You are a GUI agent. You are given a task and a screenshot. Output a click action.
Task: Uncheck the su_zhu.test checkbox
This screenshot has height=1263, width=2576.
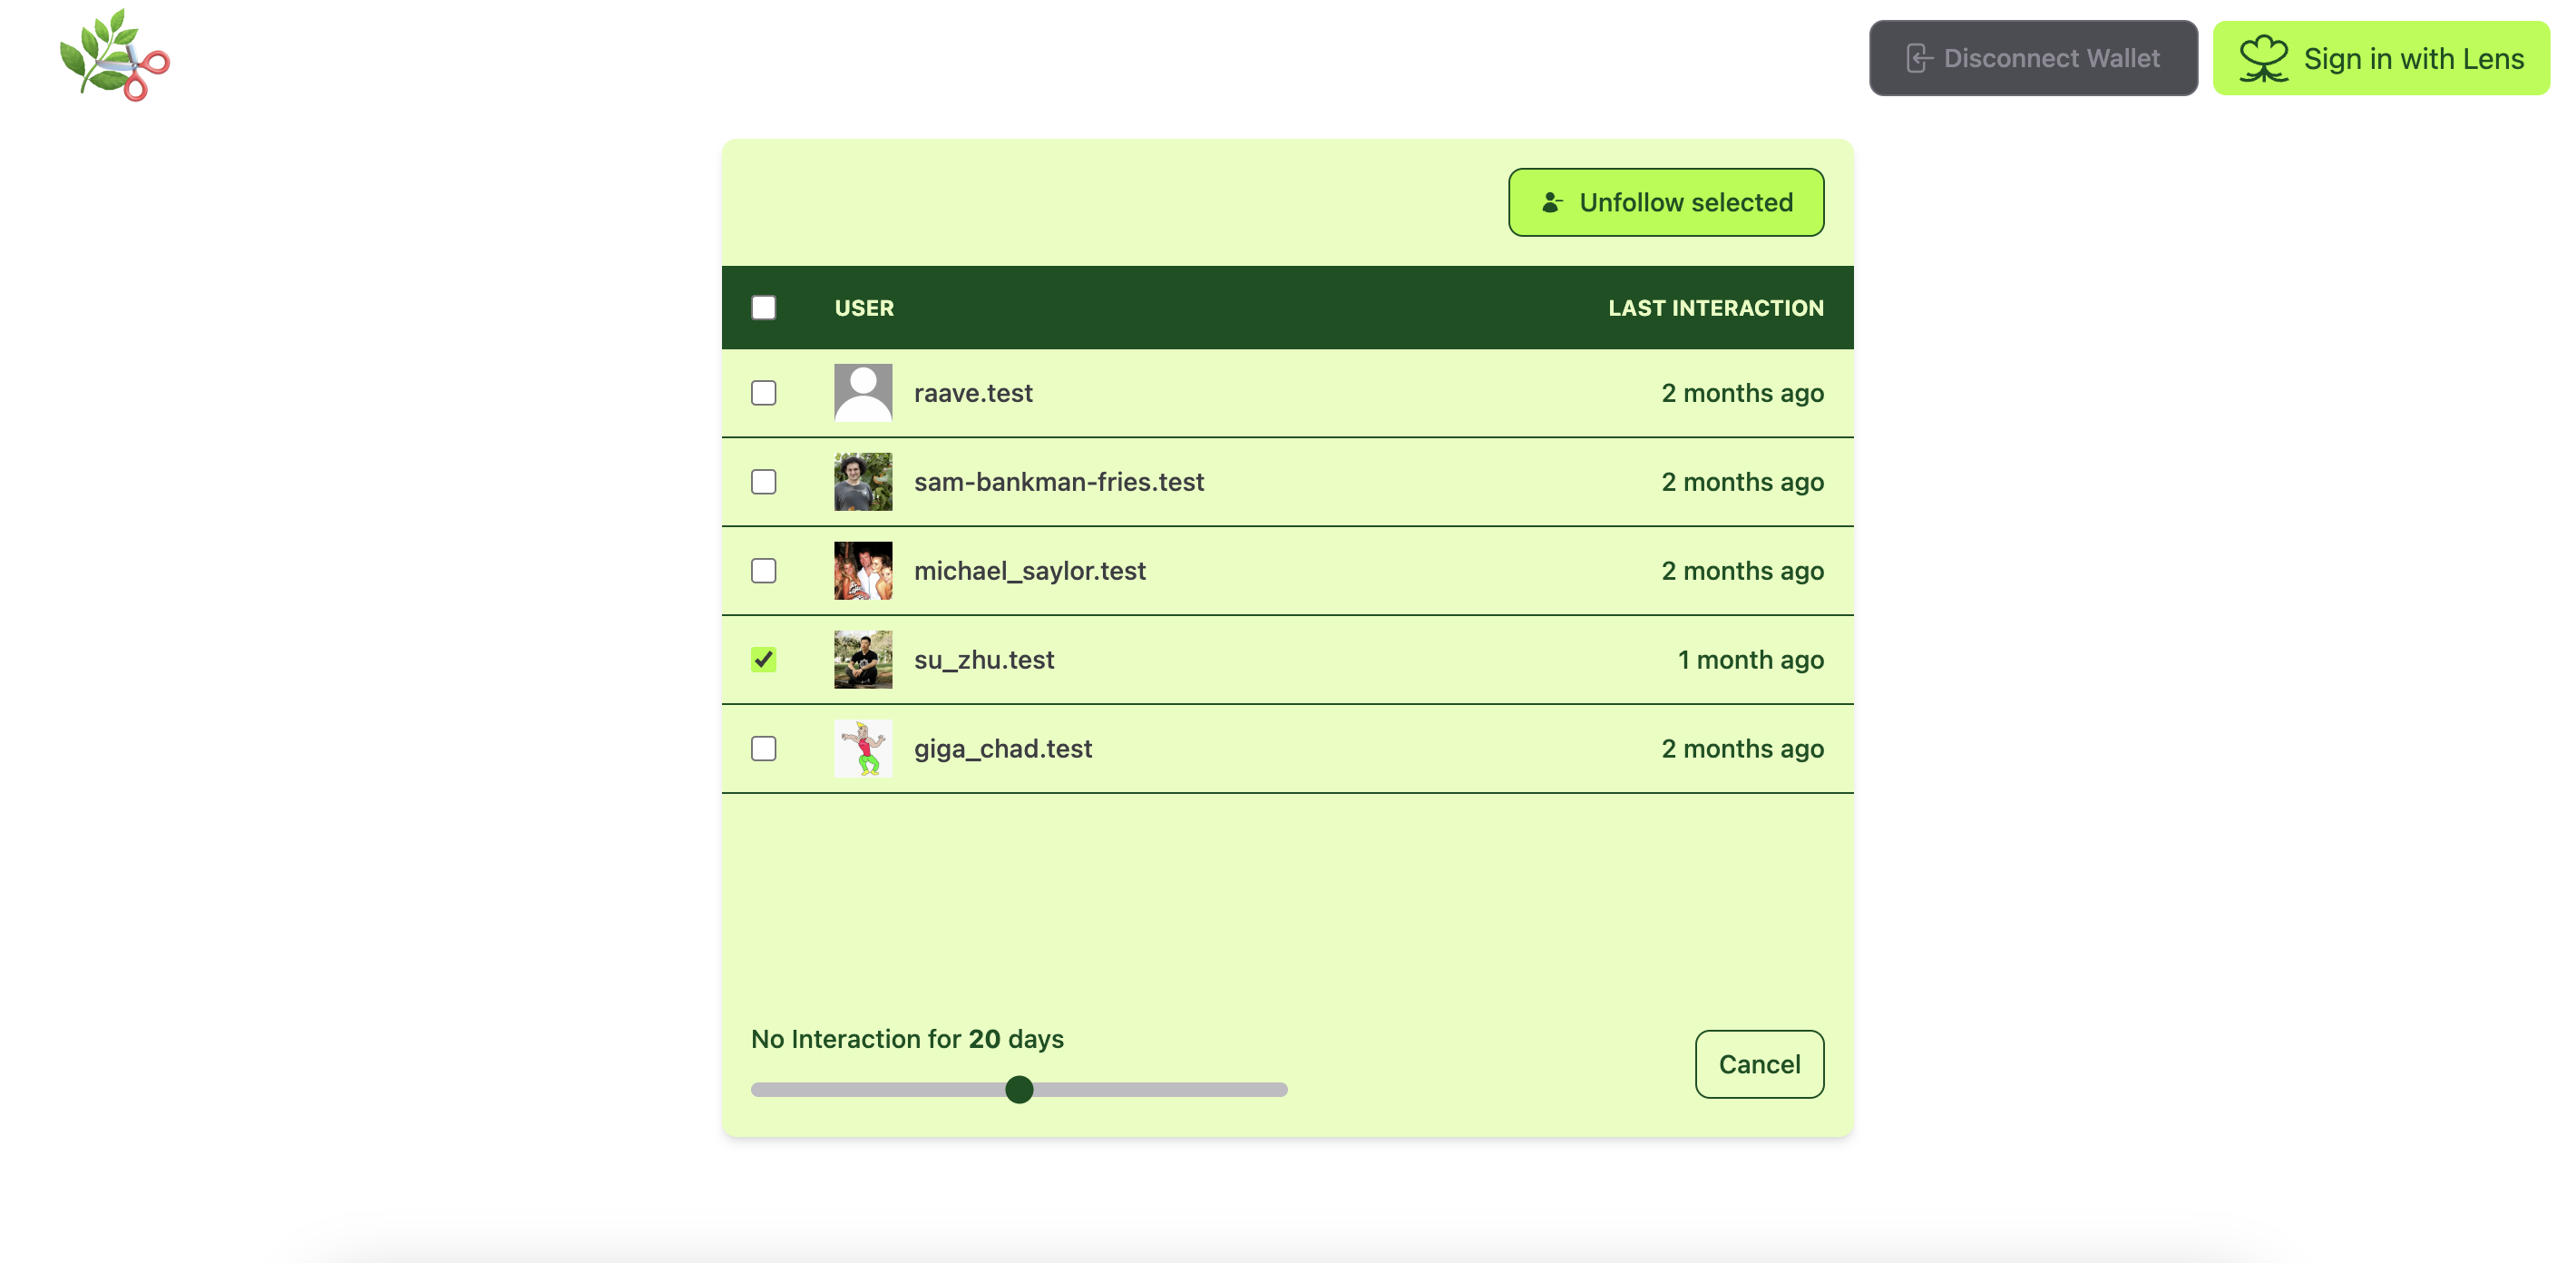(763, 660)
